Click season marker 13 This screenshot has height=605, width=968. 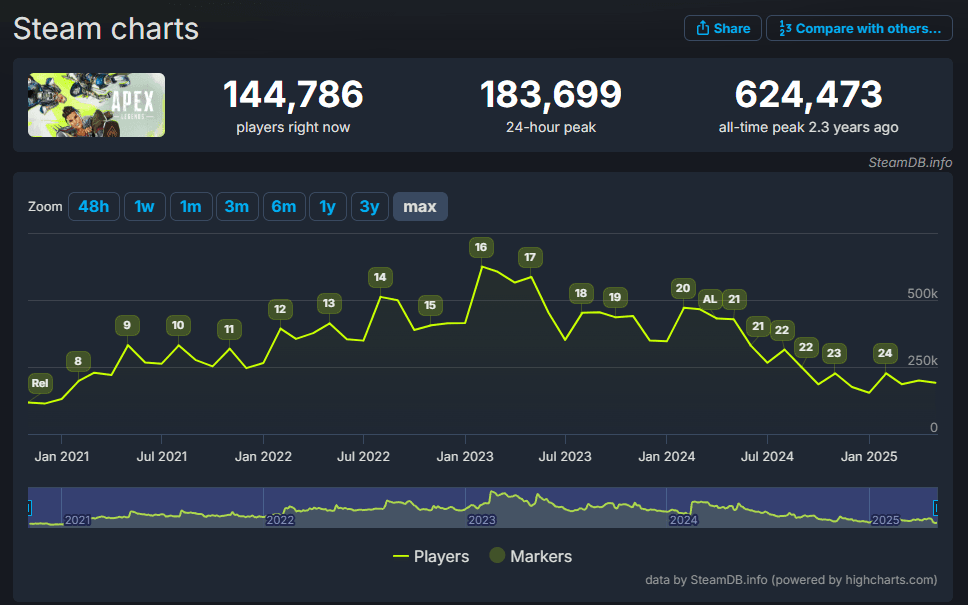pos(329,303)
